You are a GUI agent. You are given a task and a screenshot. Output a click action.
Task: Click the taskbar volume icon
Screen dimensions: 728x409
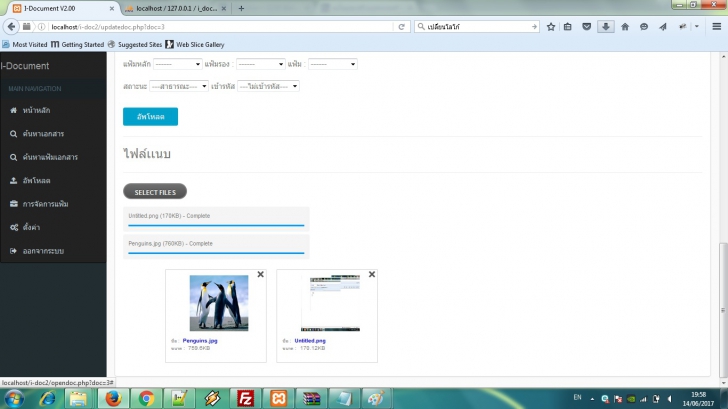click(x=669, y=399)
